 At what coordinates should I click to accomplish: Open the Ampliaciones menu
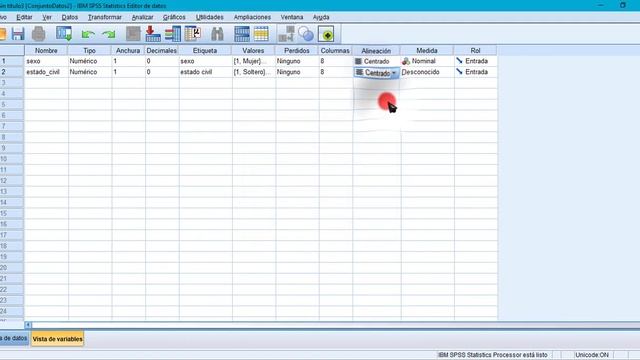click(x=252, y=17)
